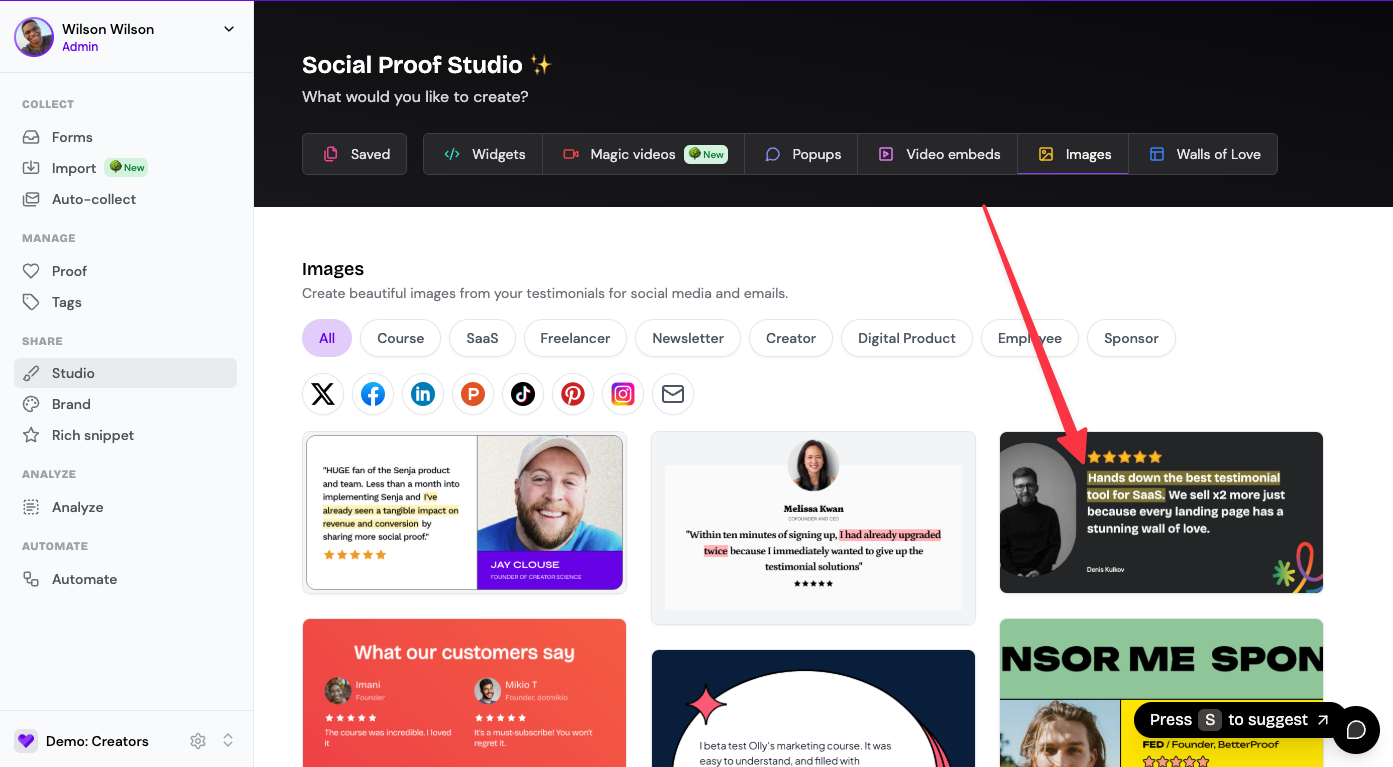This screenshot has height=767, width=1393.
Task: Open Rich snippet in the sidebar
Action: pyautogui.click(x=126, y=435)
